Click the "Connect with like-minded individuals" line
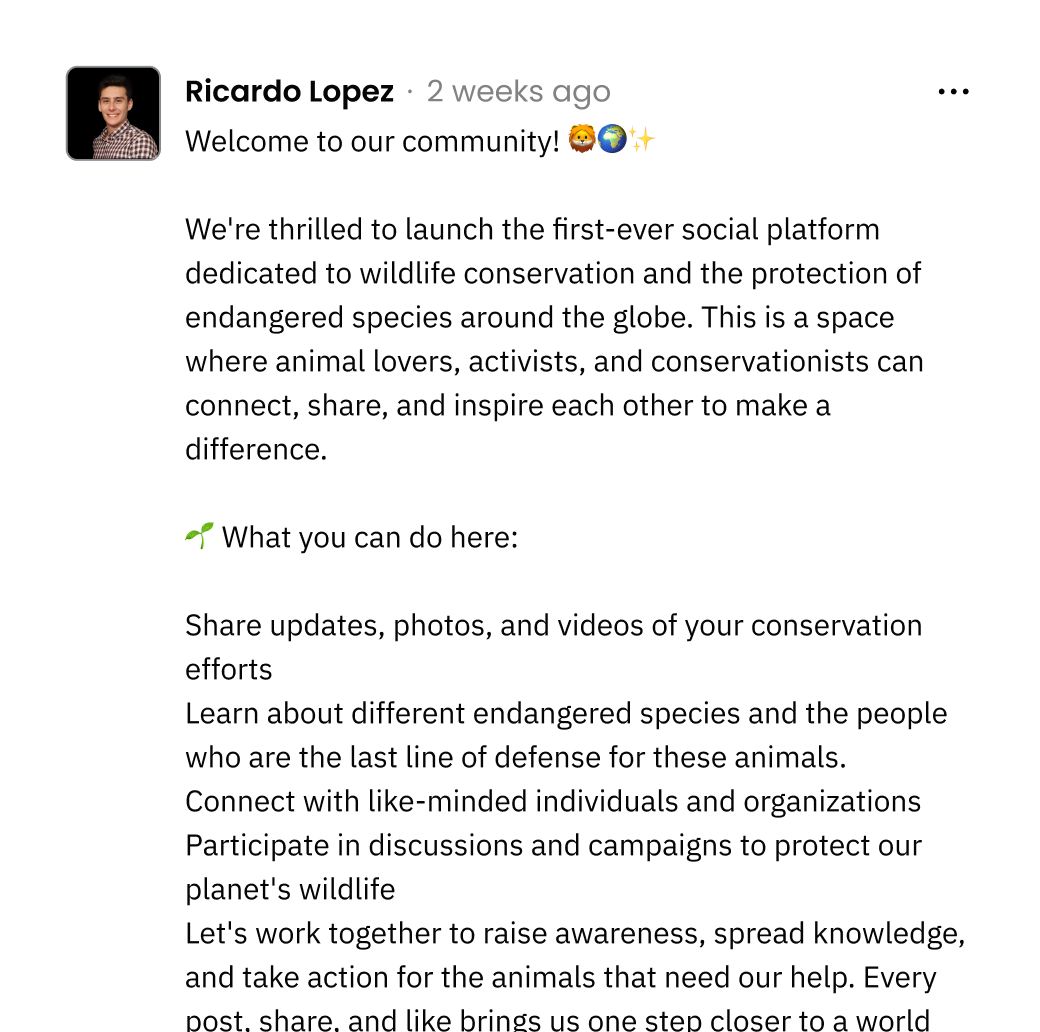This screenshot has width=1040, height=1032. (553, 801)
